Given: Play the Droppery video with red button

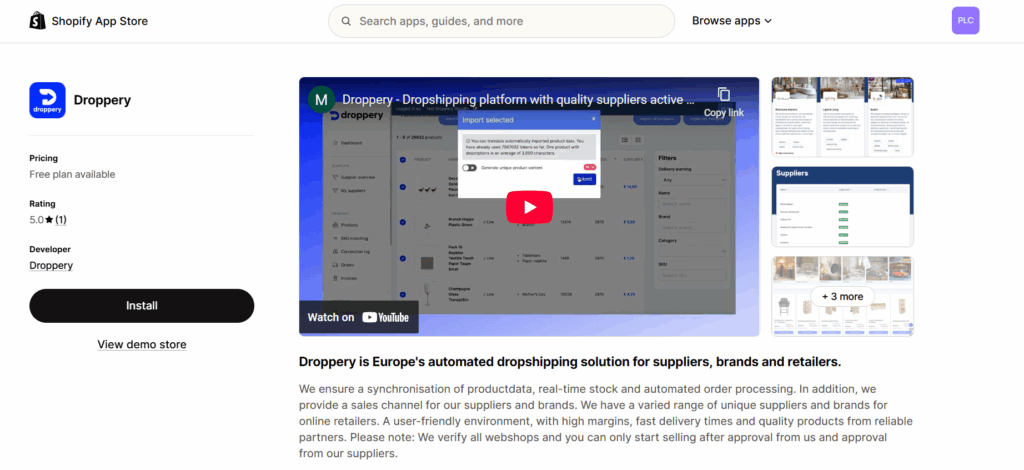Looking at the screenshot, I should pyautogui.click(x=529, y=207).
